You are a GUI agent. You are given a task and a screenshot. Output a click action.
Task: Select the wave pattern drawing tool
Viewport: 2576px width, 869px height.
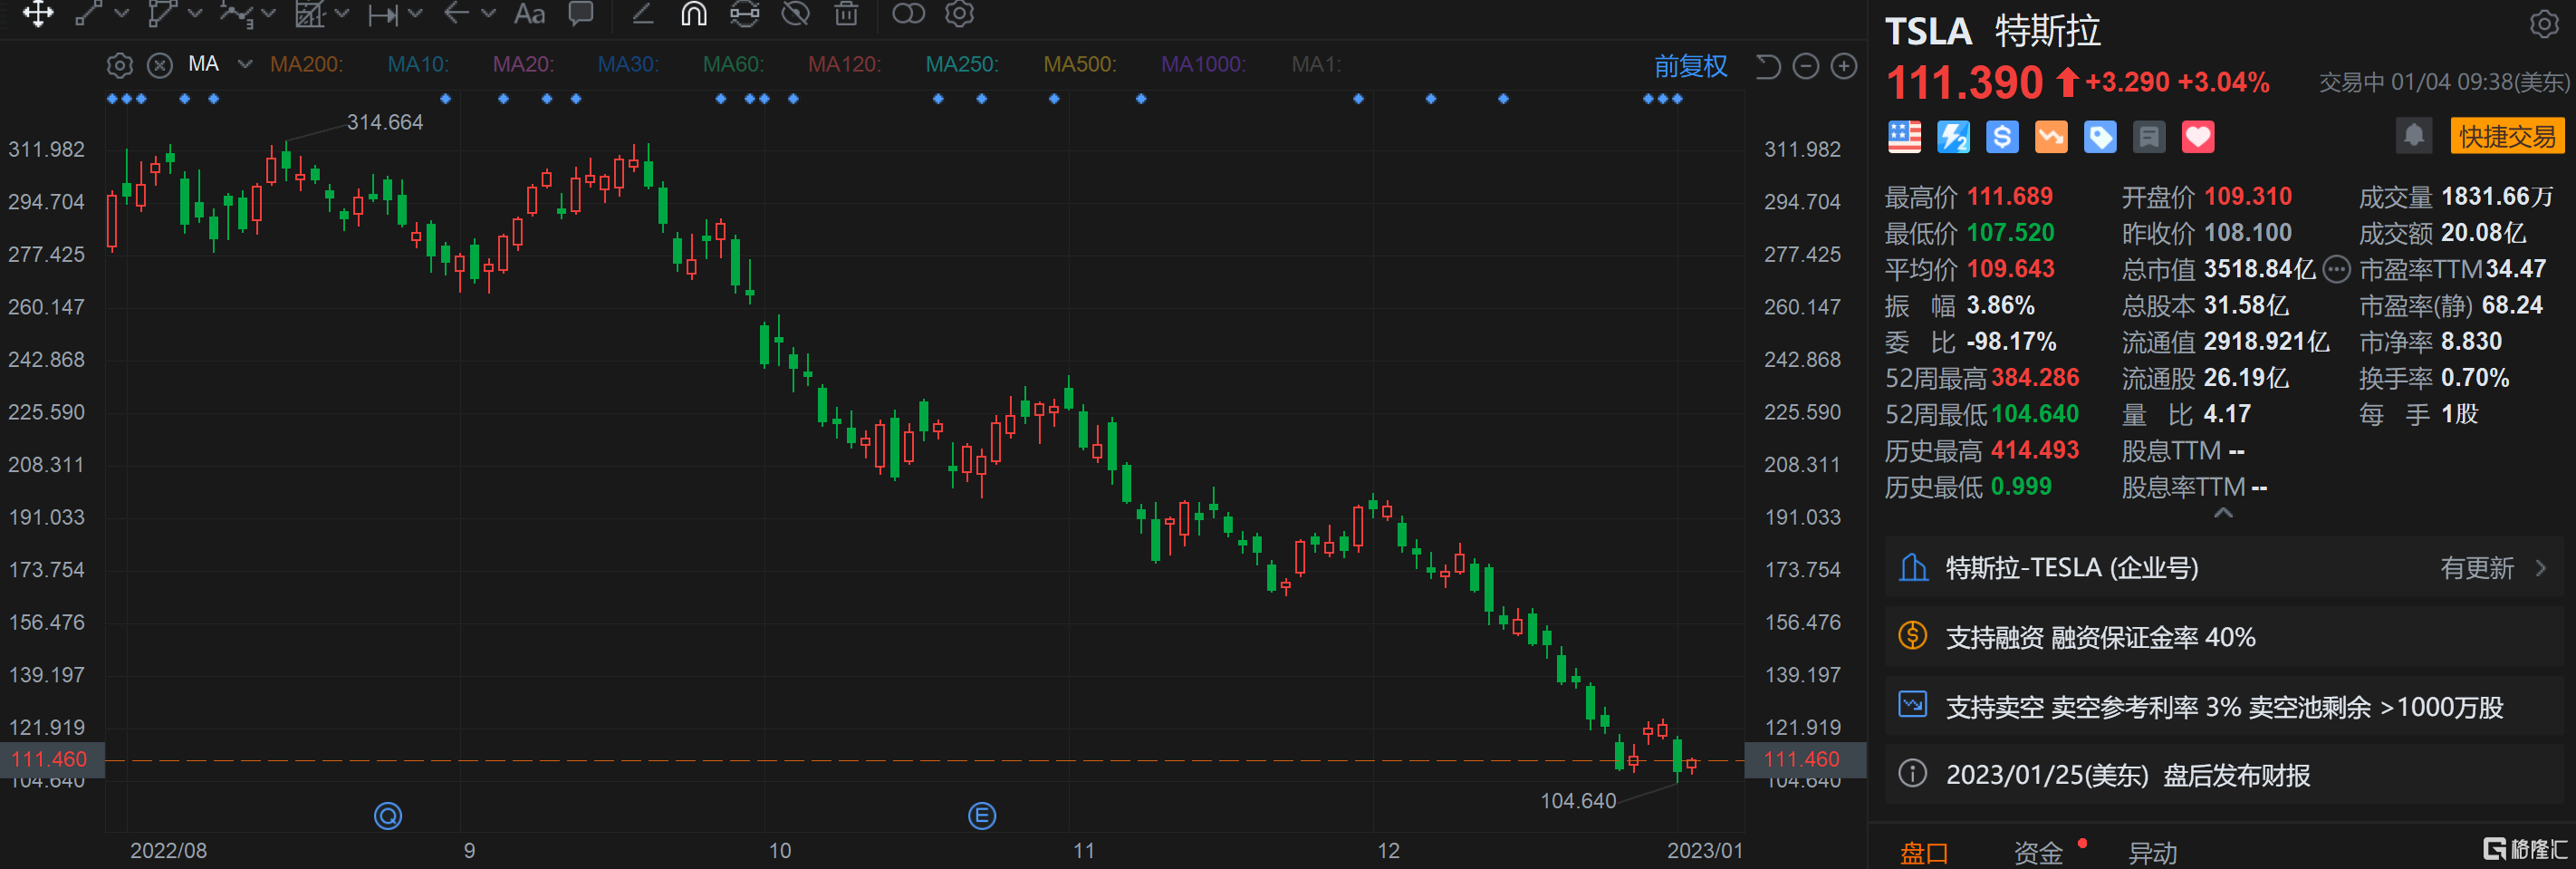point(236,13)
